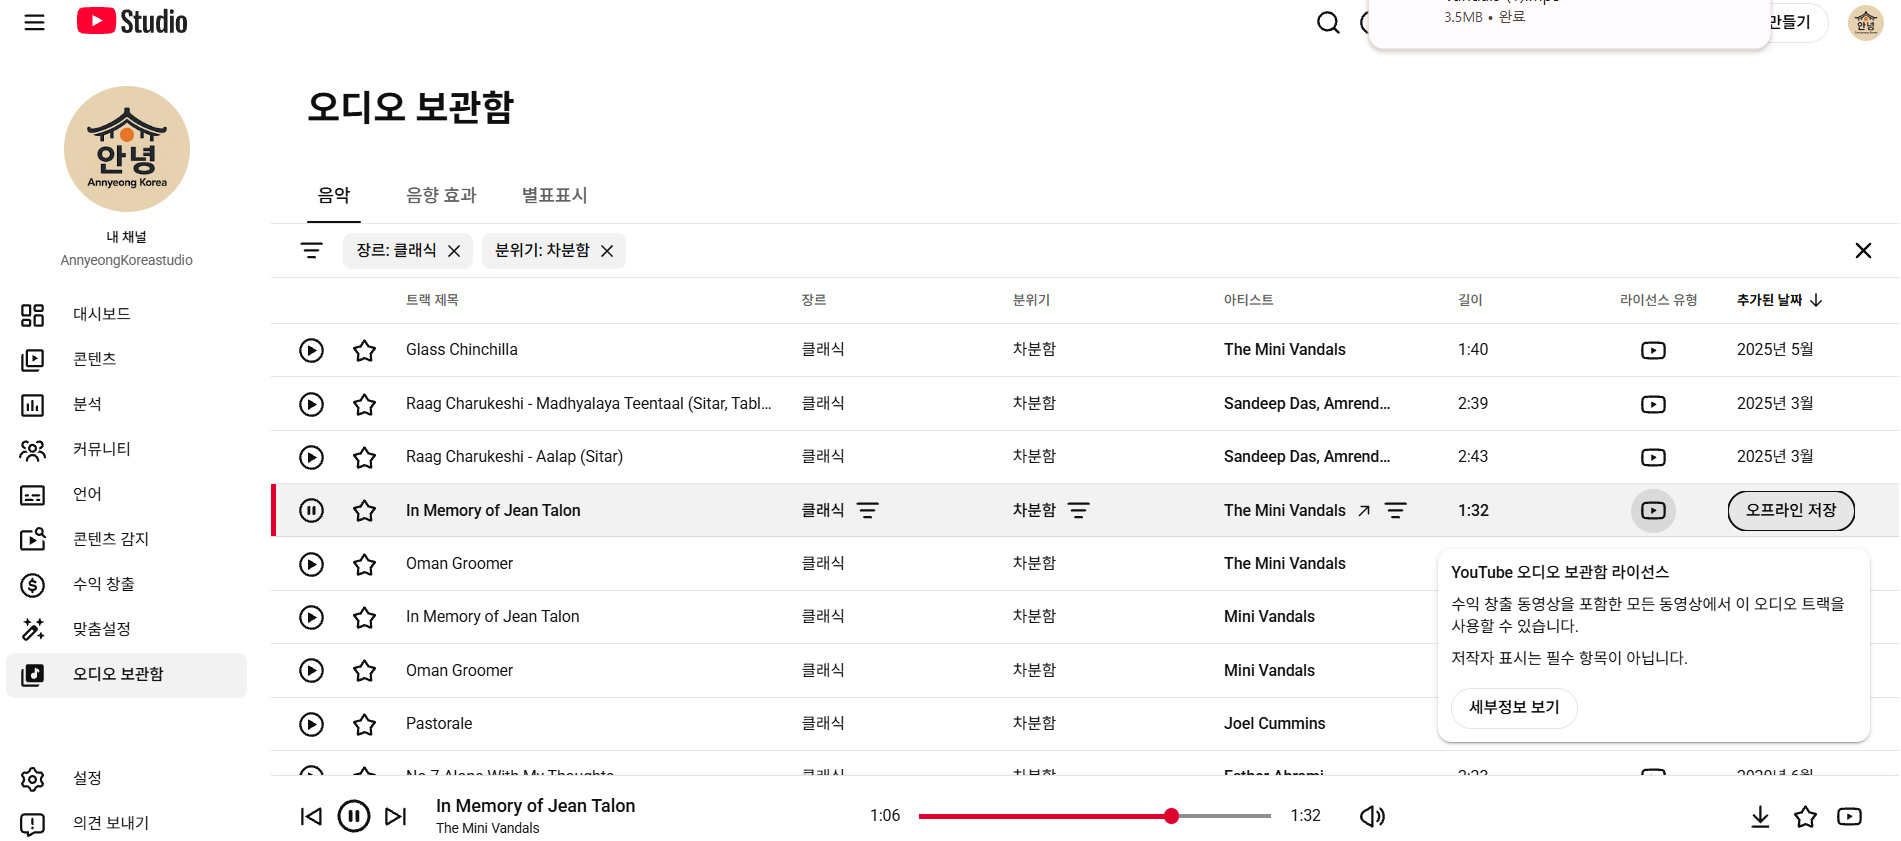Screen dimensions: 1901x841
Task: Go to 콘텐츠 in the sidebar
Action: (x=127, y=359)
